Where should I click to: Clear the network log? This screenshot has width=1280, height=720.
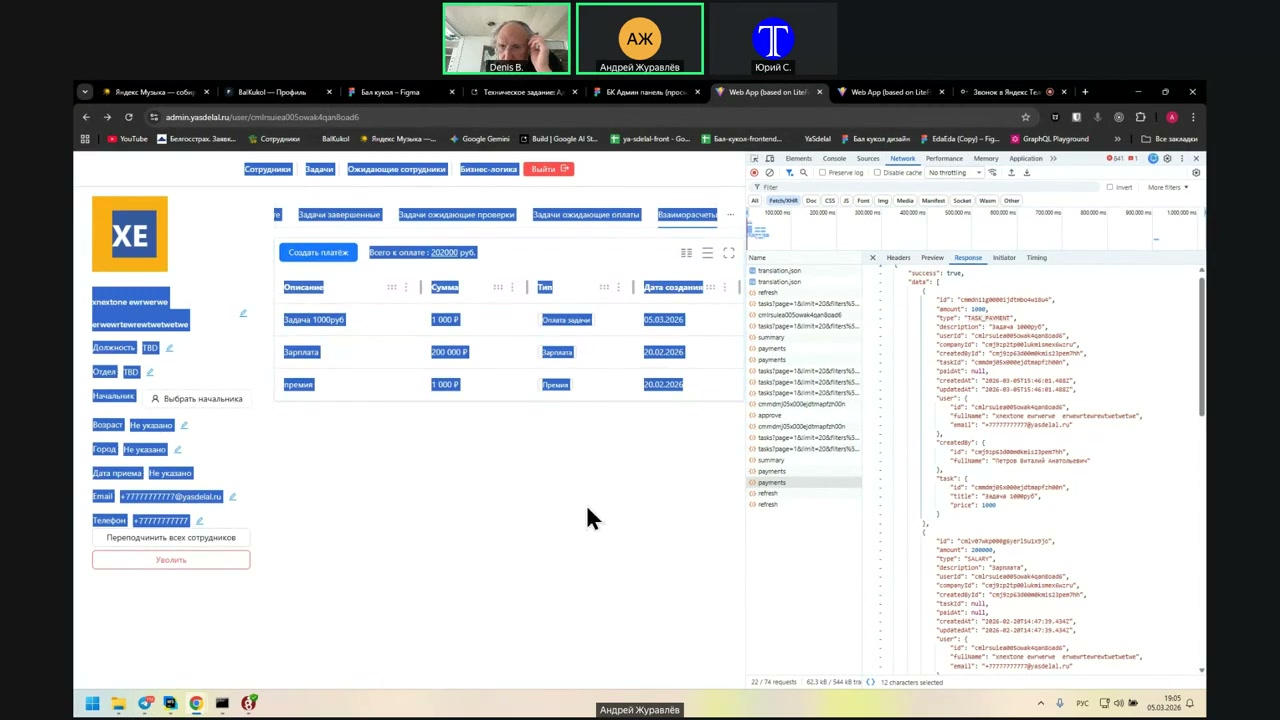point(769,173)
